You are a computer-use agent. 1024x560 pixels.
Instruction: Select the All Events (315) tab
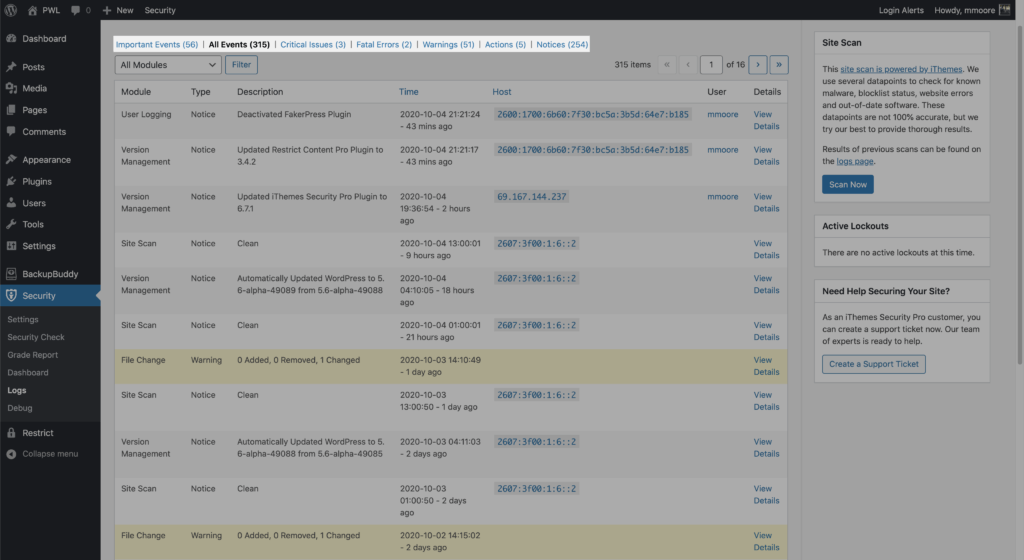coord(239,44)
